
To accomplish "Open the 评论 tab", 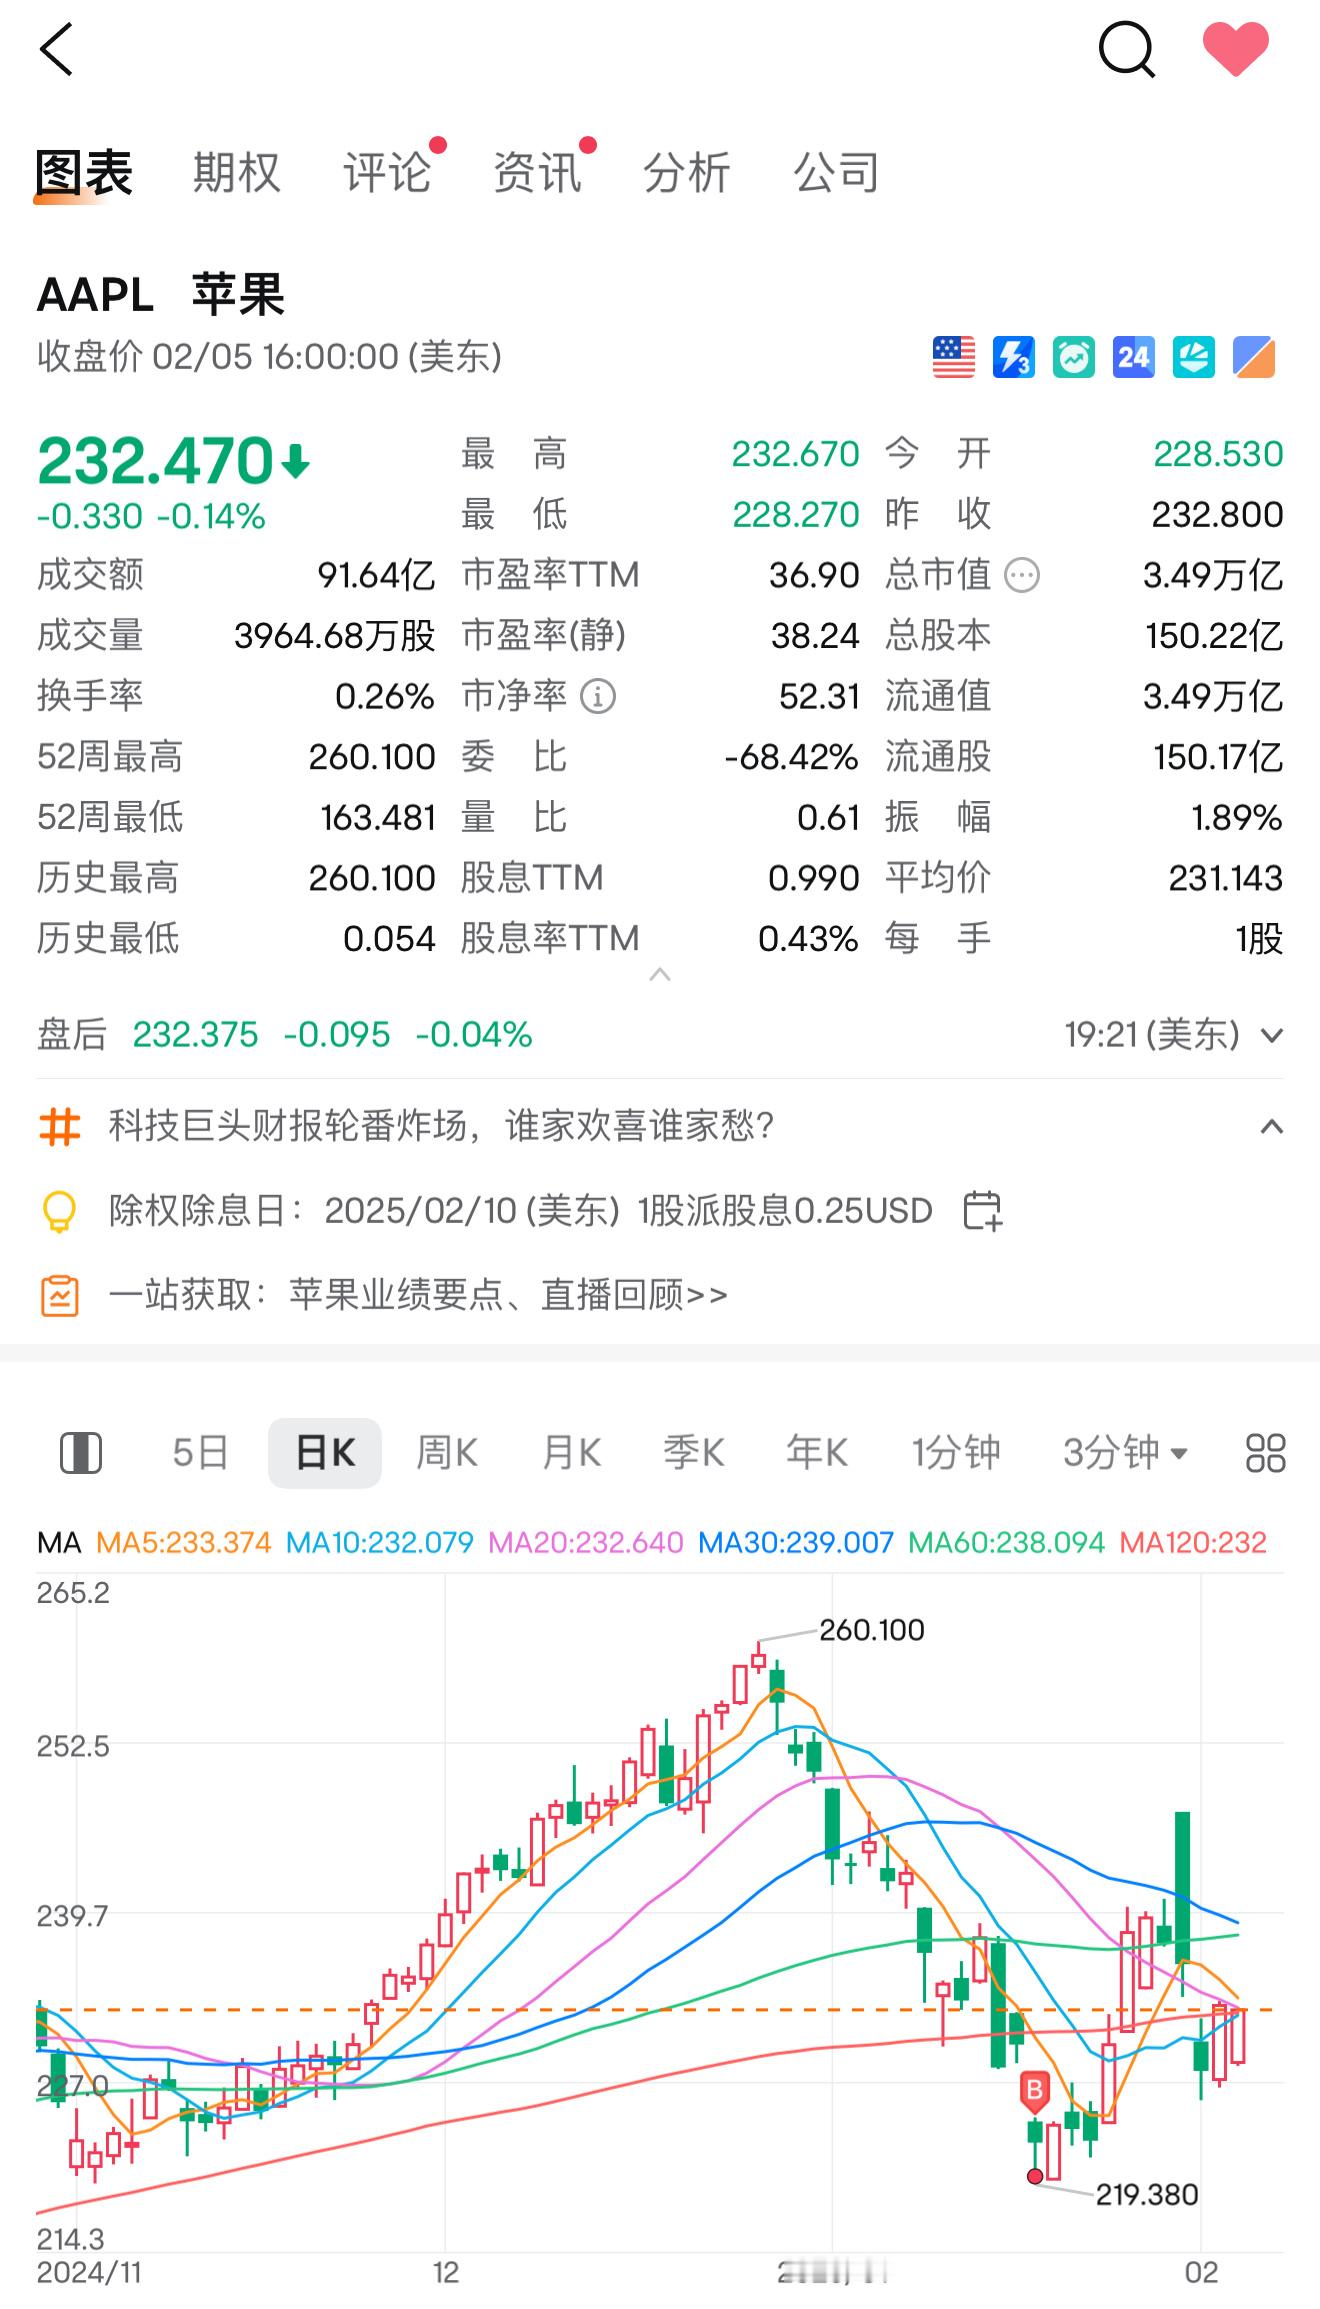I will pos(387,172).
